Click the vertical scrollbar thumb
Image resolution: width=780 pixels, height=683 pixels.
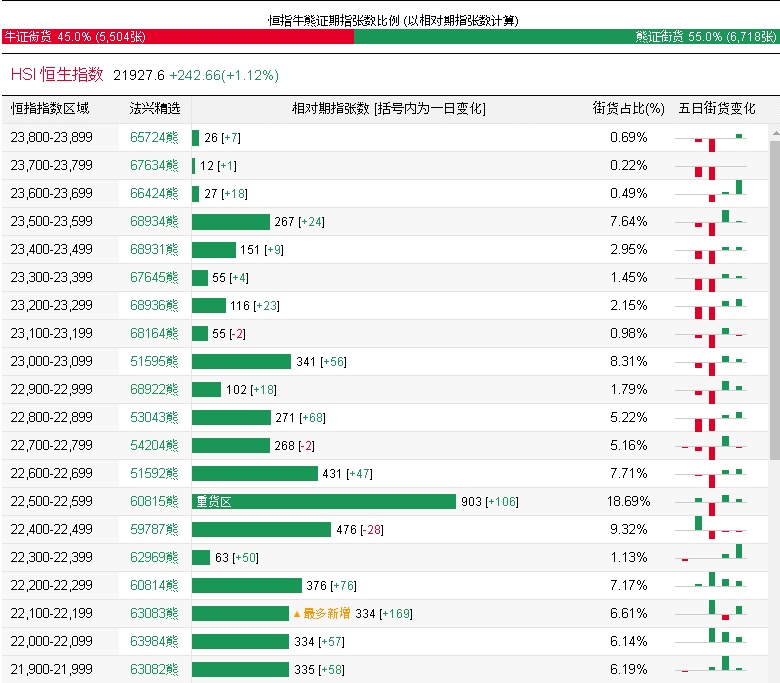pos(775,300)
